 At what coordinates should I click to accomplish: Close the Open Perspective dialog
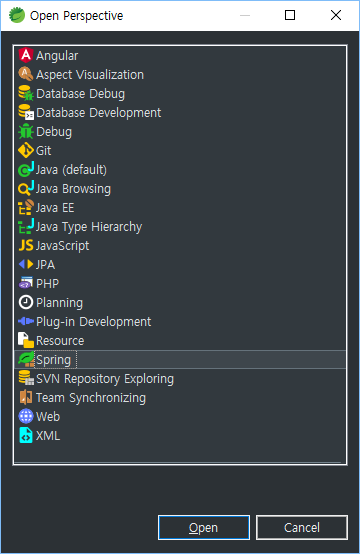[x=336, y=15]
